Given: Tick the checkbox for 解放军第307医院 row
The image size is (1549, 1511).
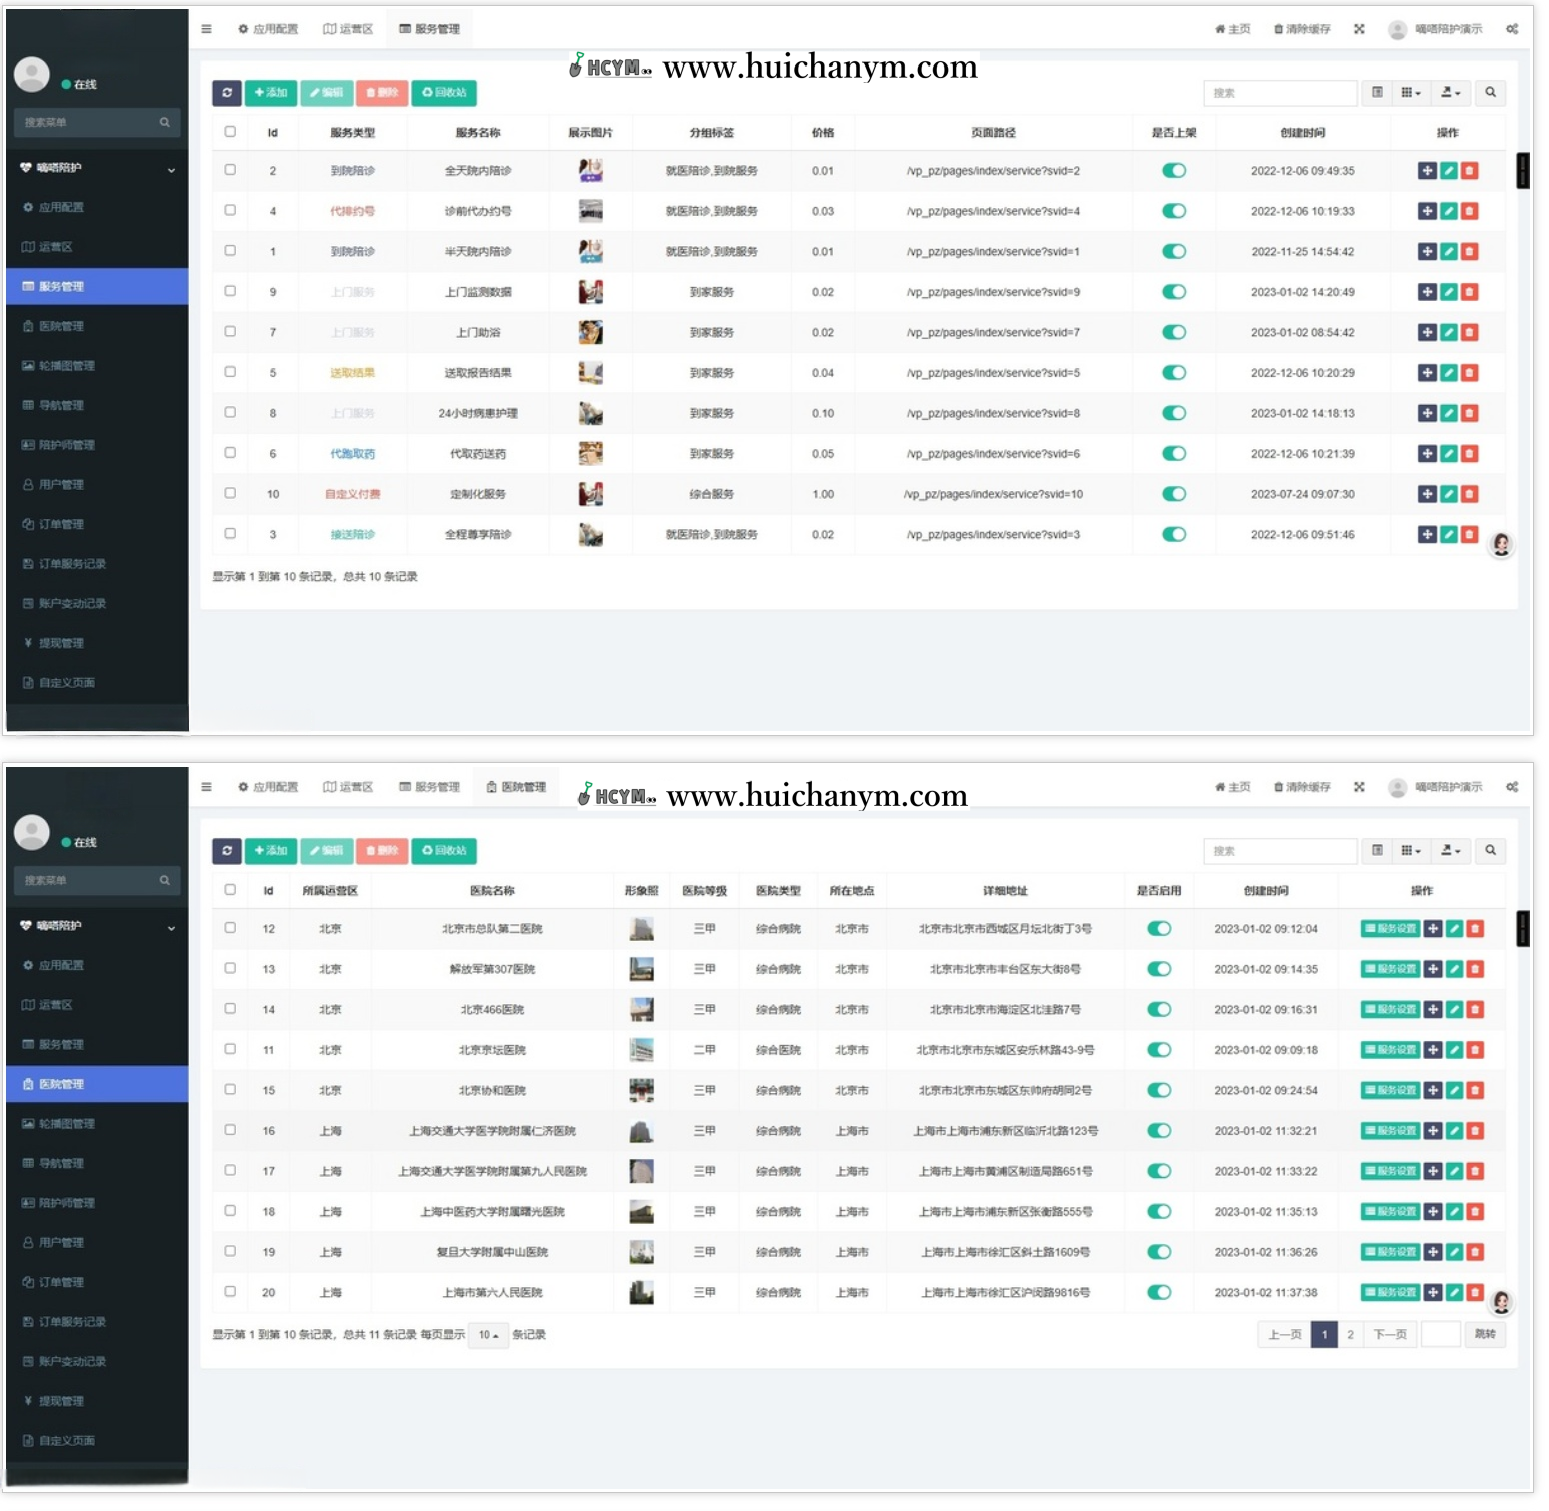Looking at the screenshot, I should coord(230,968).
